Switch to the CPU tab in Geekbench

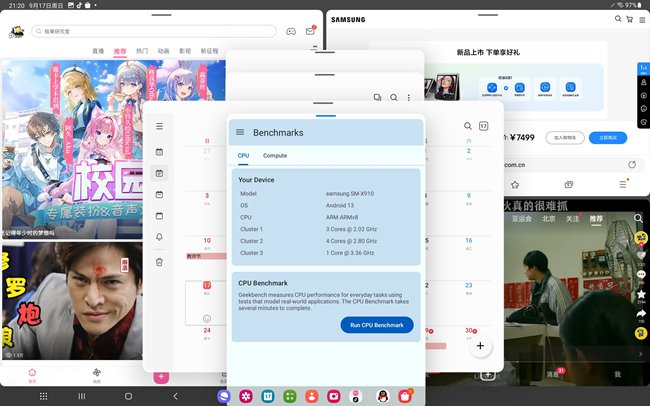pos(243,156)
